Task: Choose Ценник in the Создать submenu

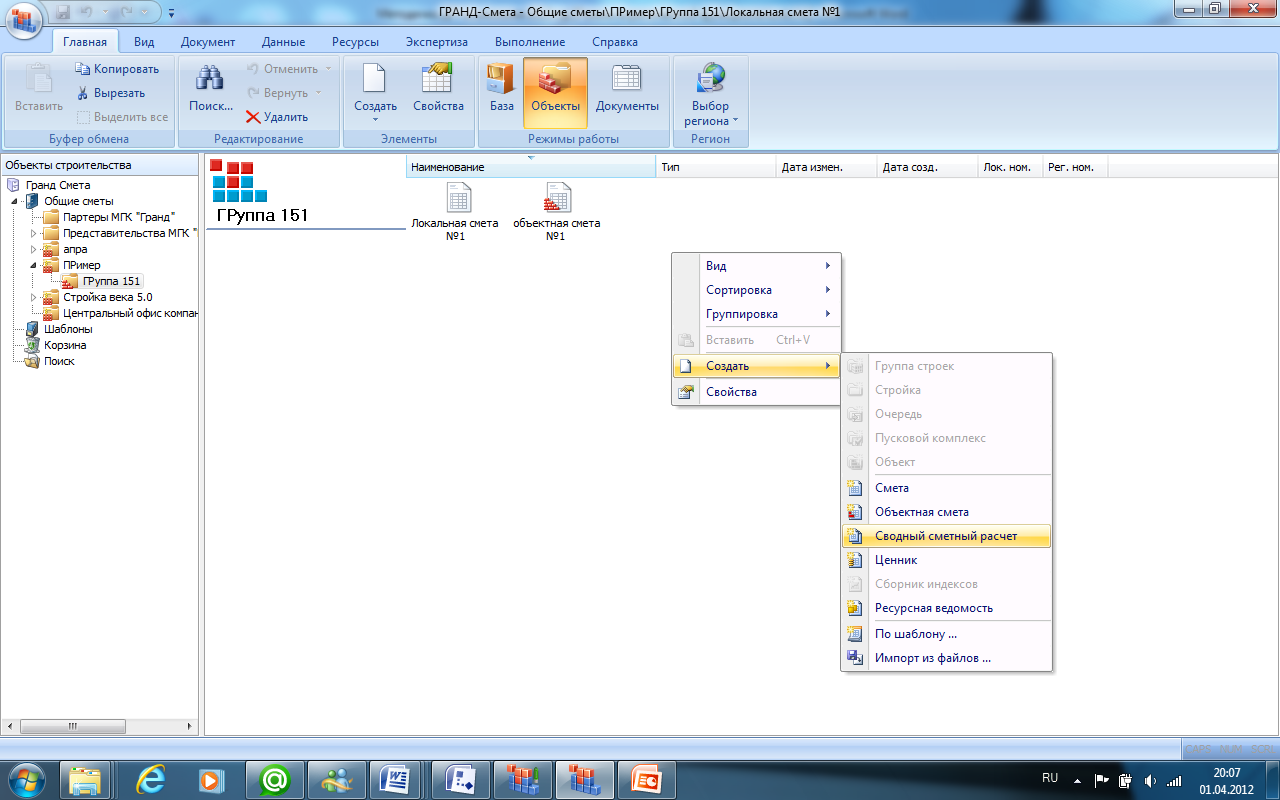Action: click(x=947, y=560)
